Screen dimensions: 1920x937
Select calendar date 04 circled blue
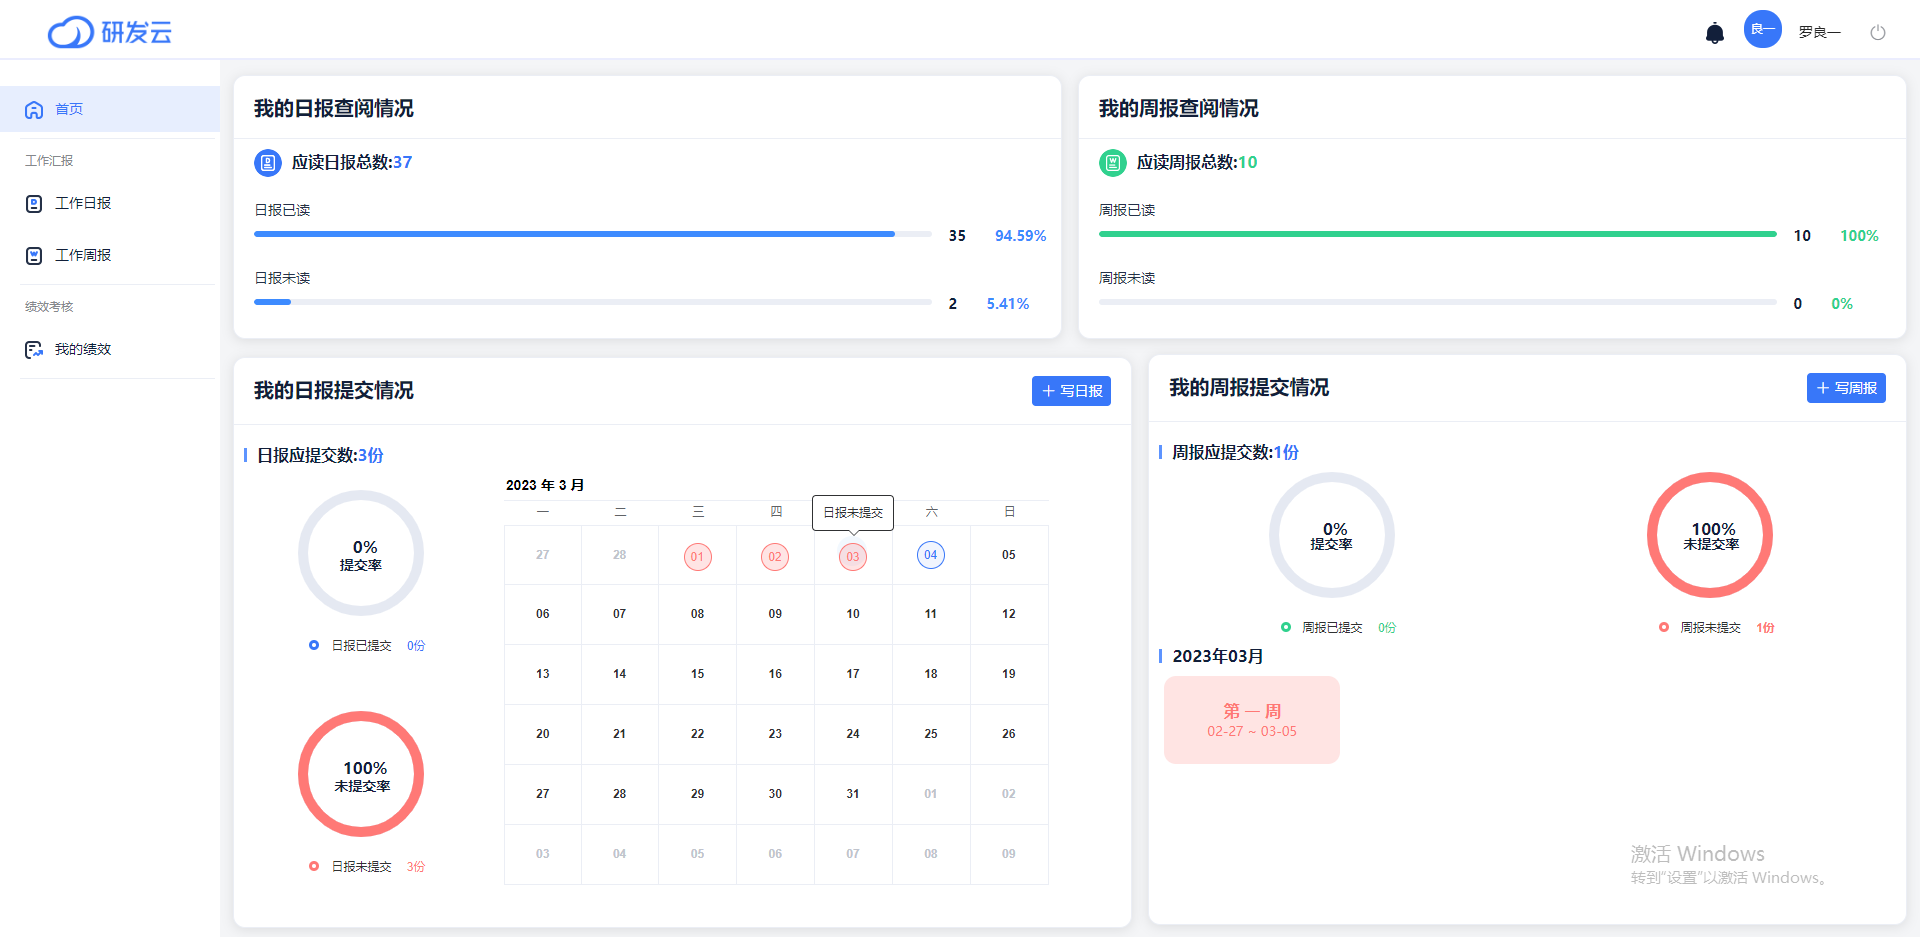pyautogui.click(x=931, y=555)
